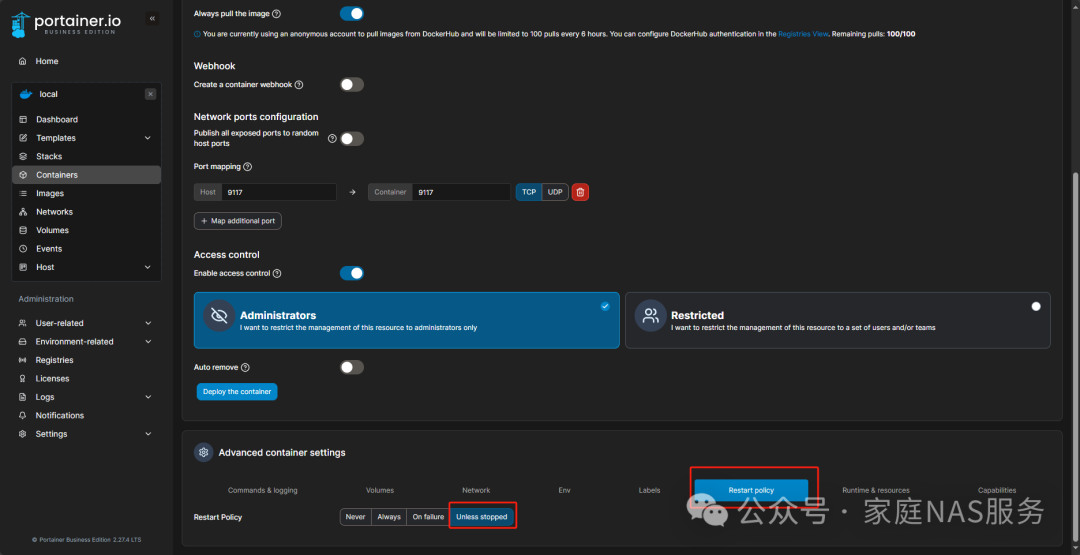Open the Restart policy tab
The image size is (1080, 555).
tap(751, 490)
